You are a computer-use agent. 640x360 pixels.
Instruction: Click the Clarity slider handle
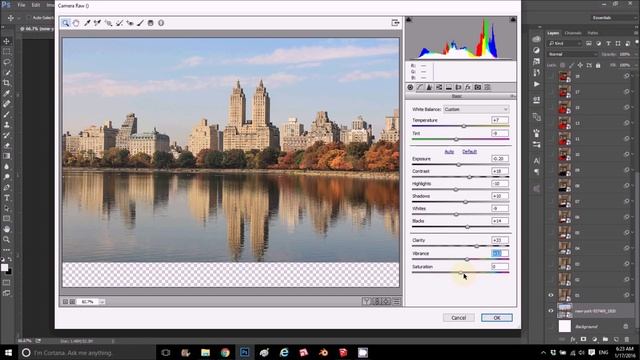[476, 246]
